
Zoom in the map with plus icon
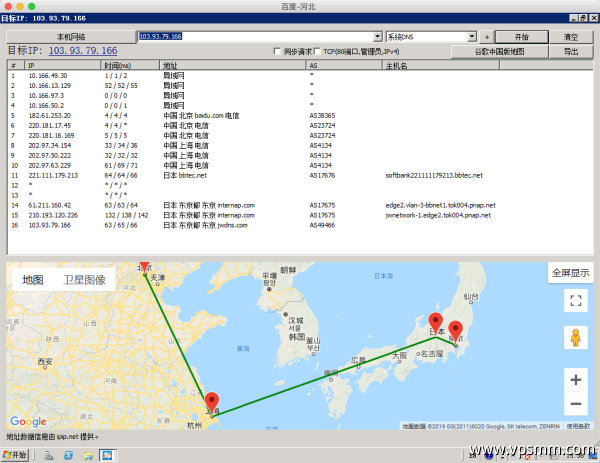(576, 380)
